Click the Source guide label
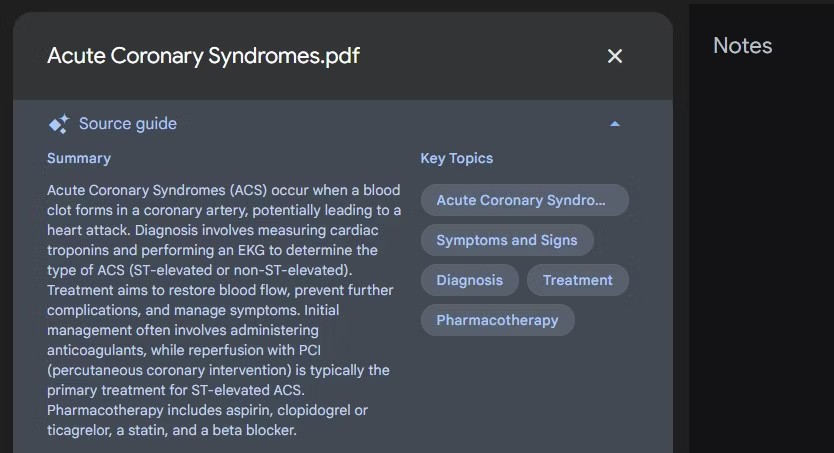Viewport: 834px width, 453px height. pos(127,124)
